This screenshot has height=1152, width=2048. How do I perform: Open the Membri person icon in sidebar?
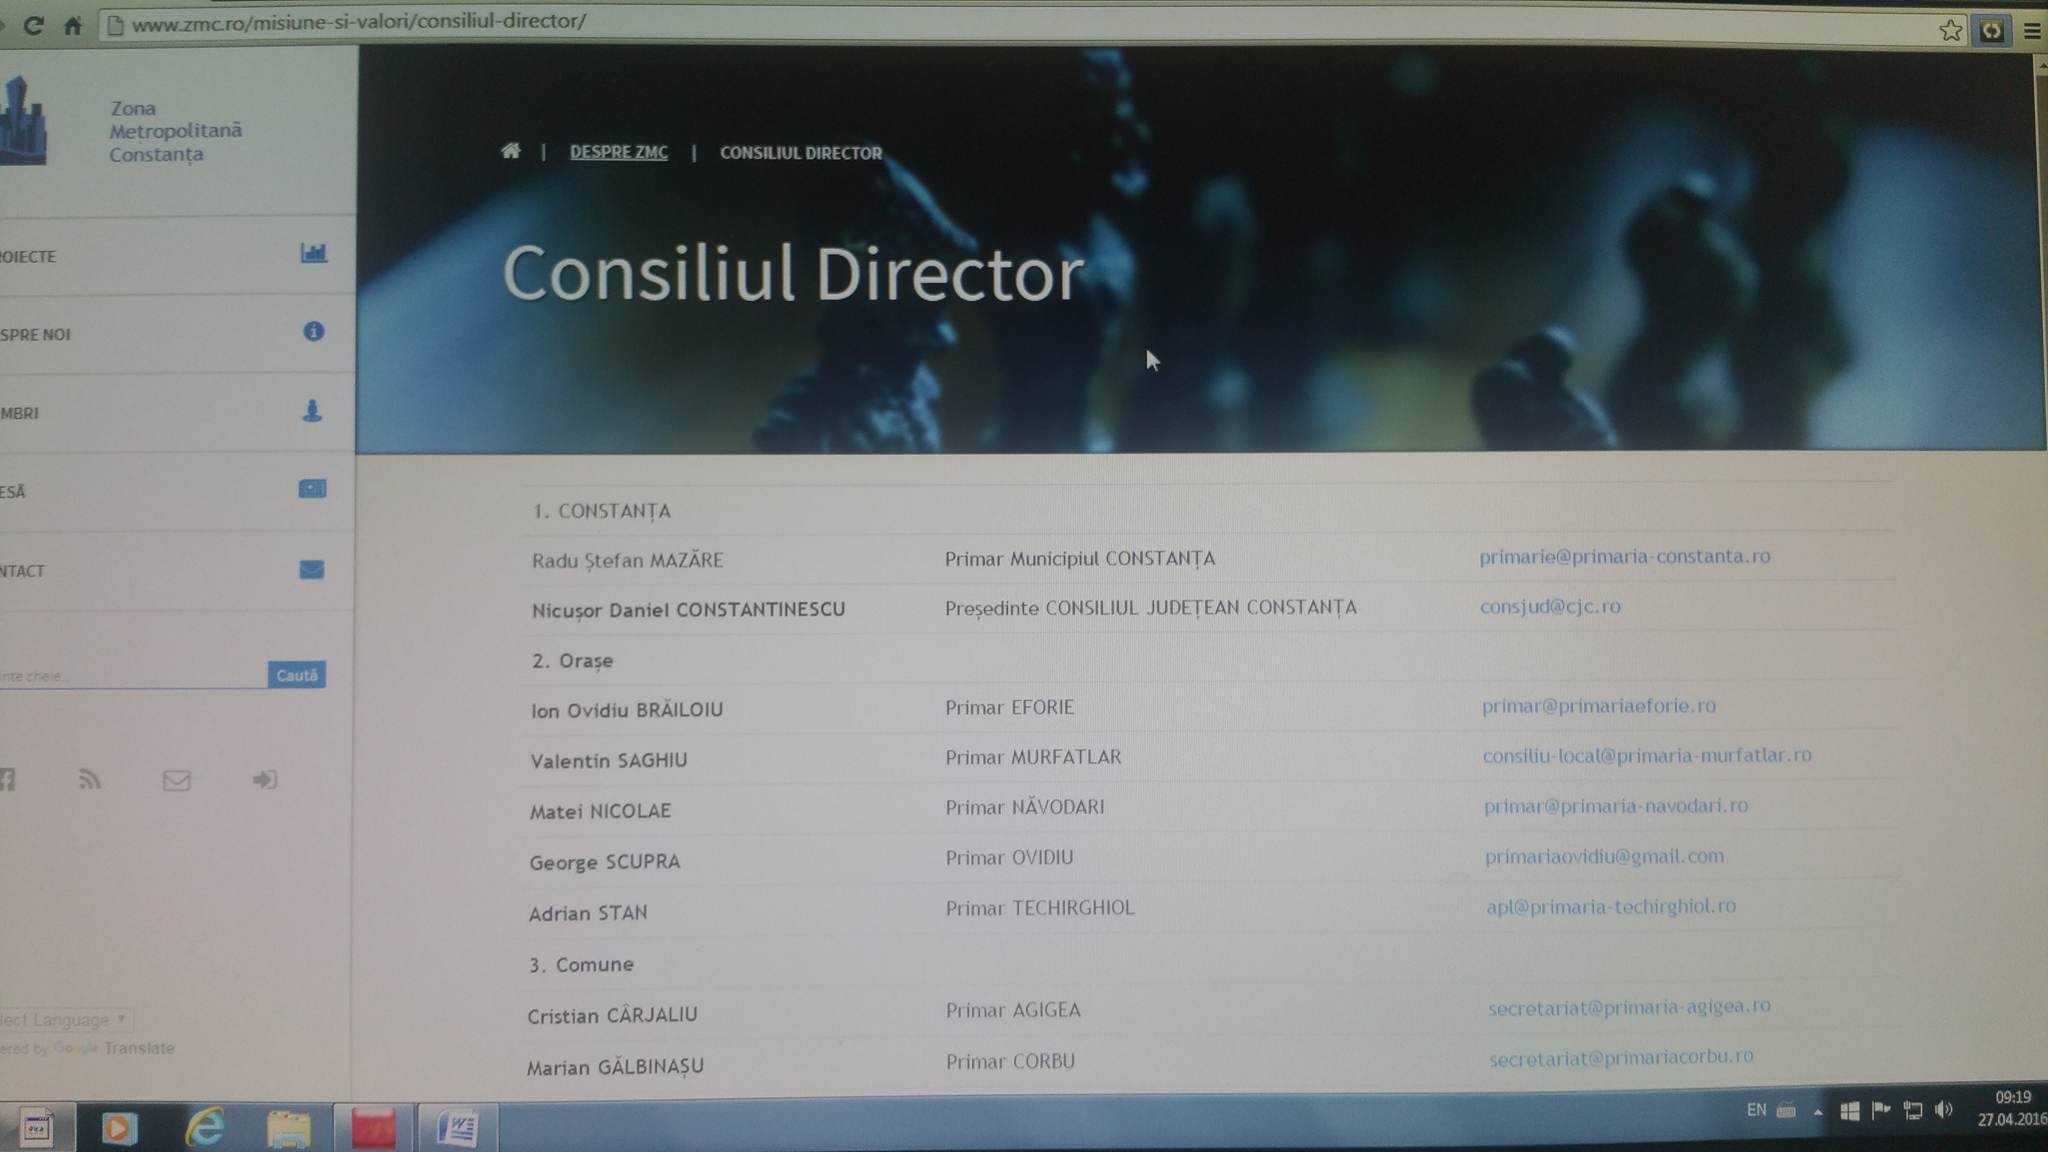click(312, 410)
